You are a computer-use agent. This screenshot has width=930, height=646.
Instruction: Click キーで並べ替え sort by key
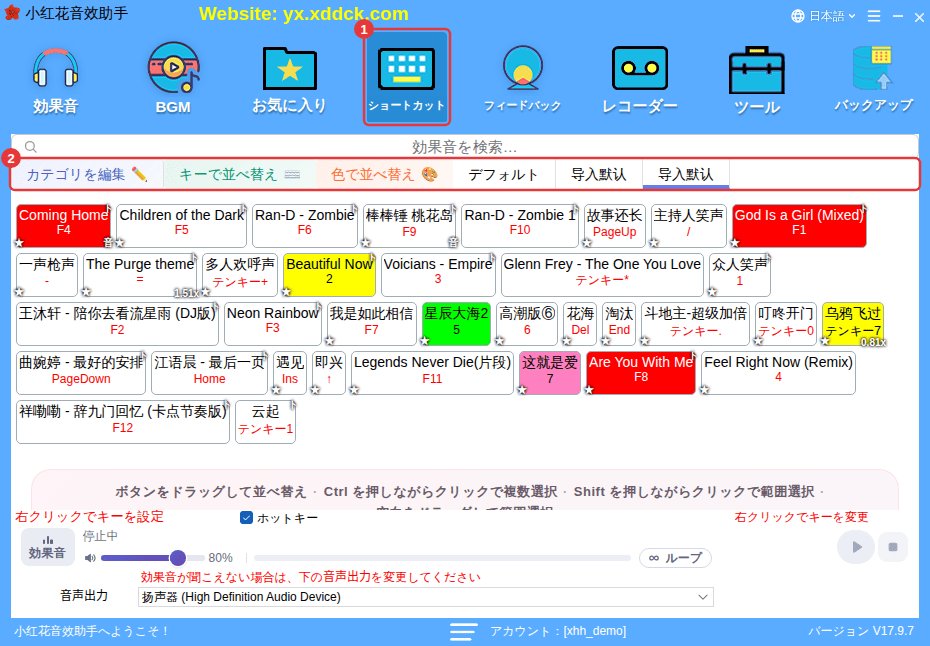point(240,174)
